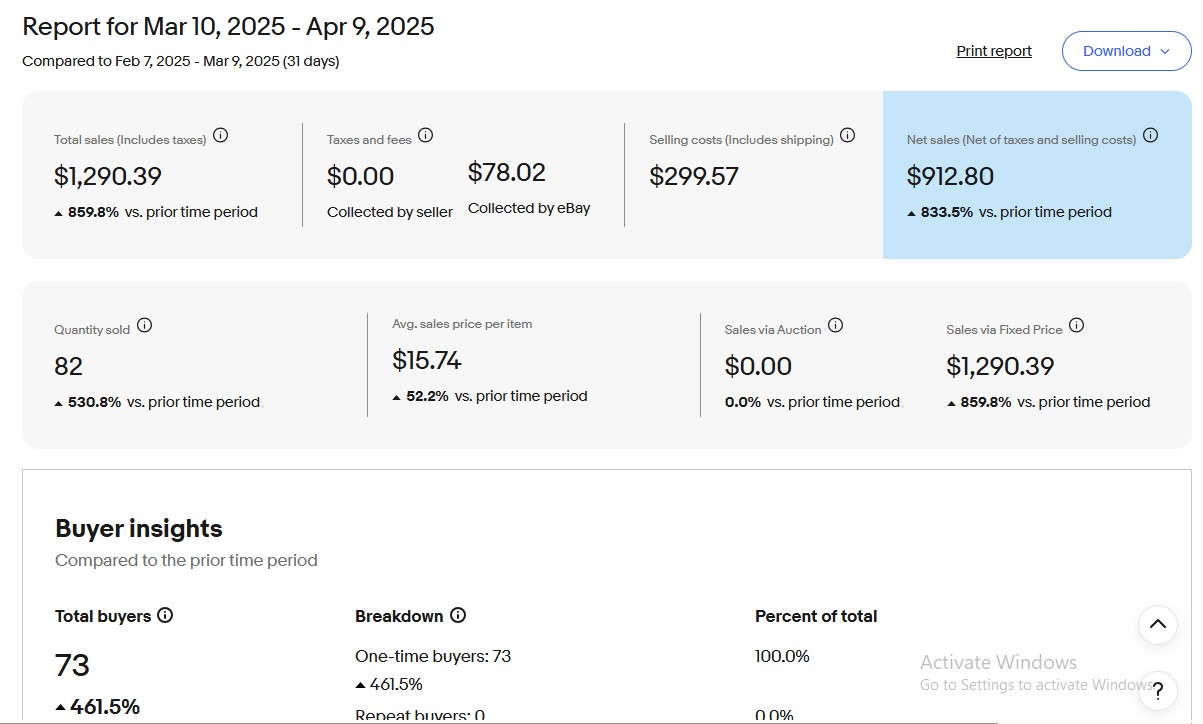Click the Print report link

coord(994,51)
